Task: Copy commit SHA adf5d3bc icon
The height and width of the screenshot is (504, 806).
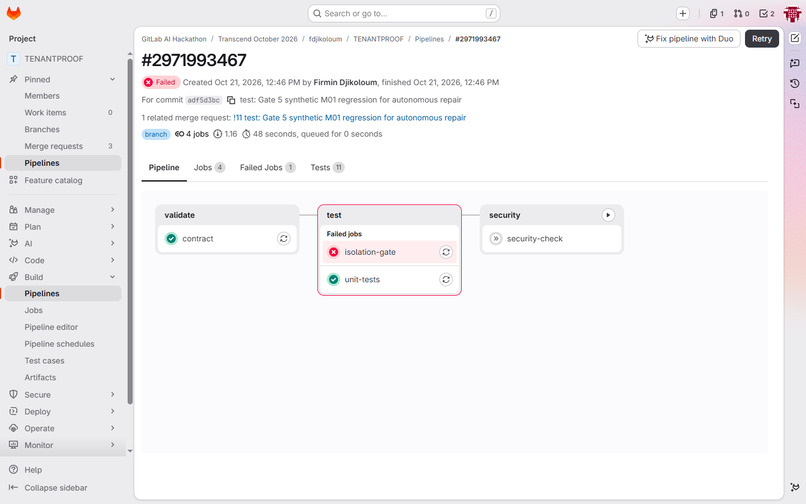Action: (231, 100)
